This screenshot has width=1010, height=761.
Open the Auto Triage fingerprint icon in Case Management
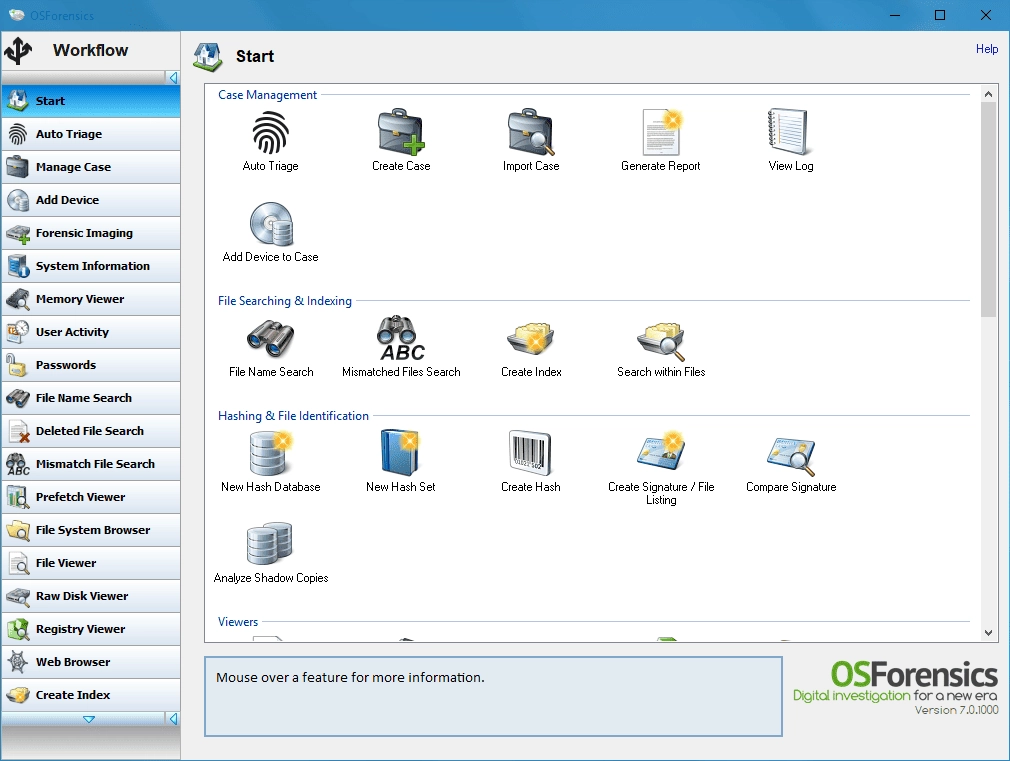pos(271,133)
